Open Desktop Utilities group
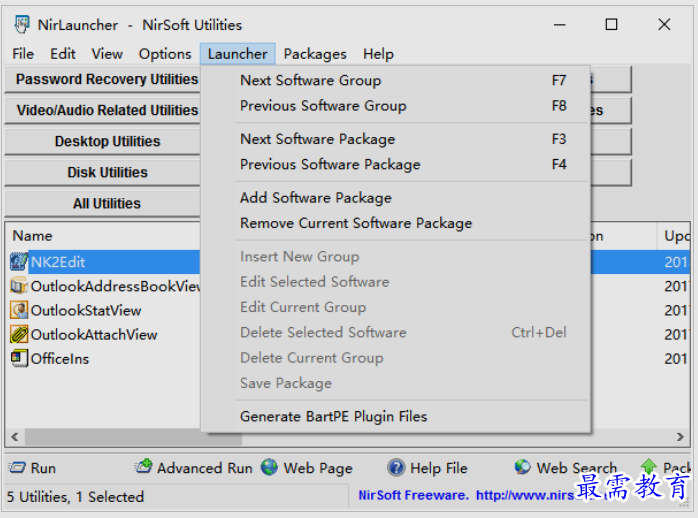 (103, 142)
